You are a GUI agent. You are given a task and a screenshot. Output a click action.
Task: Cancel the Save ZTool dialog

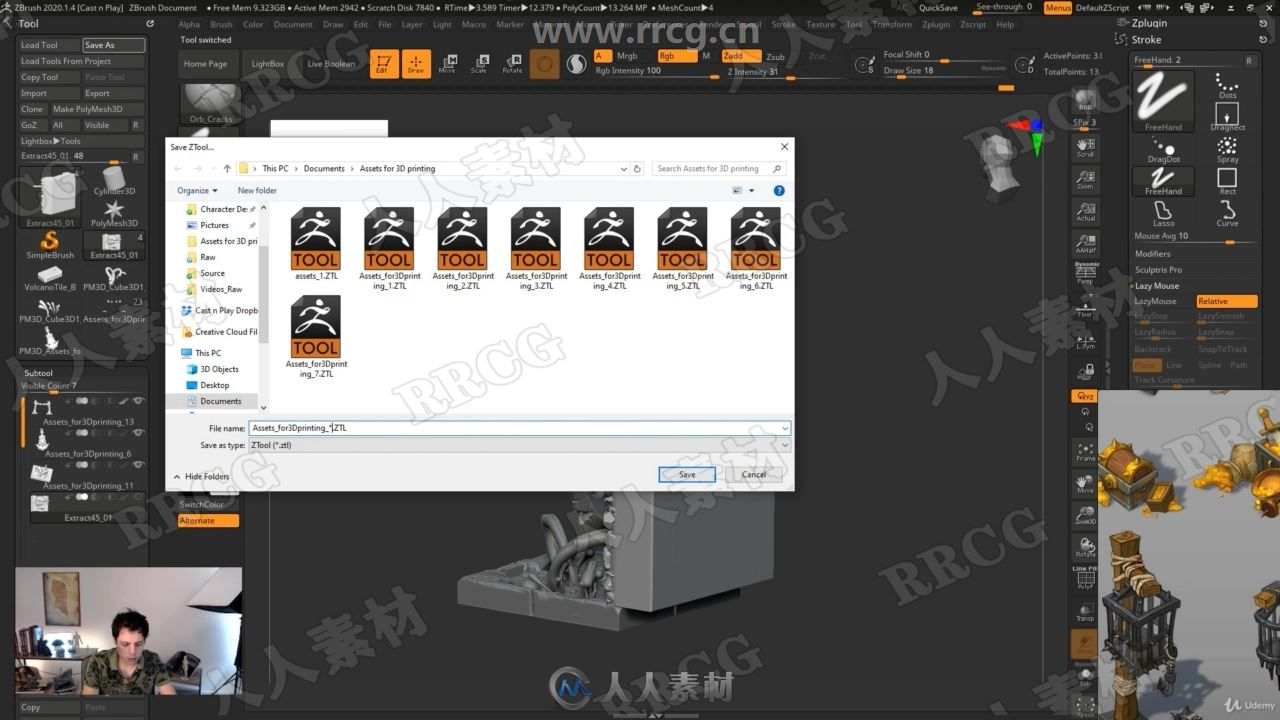pos(754,475)
